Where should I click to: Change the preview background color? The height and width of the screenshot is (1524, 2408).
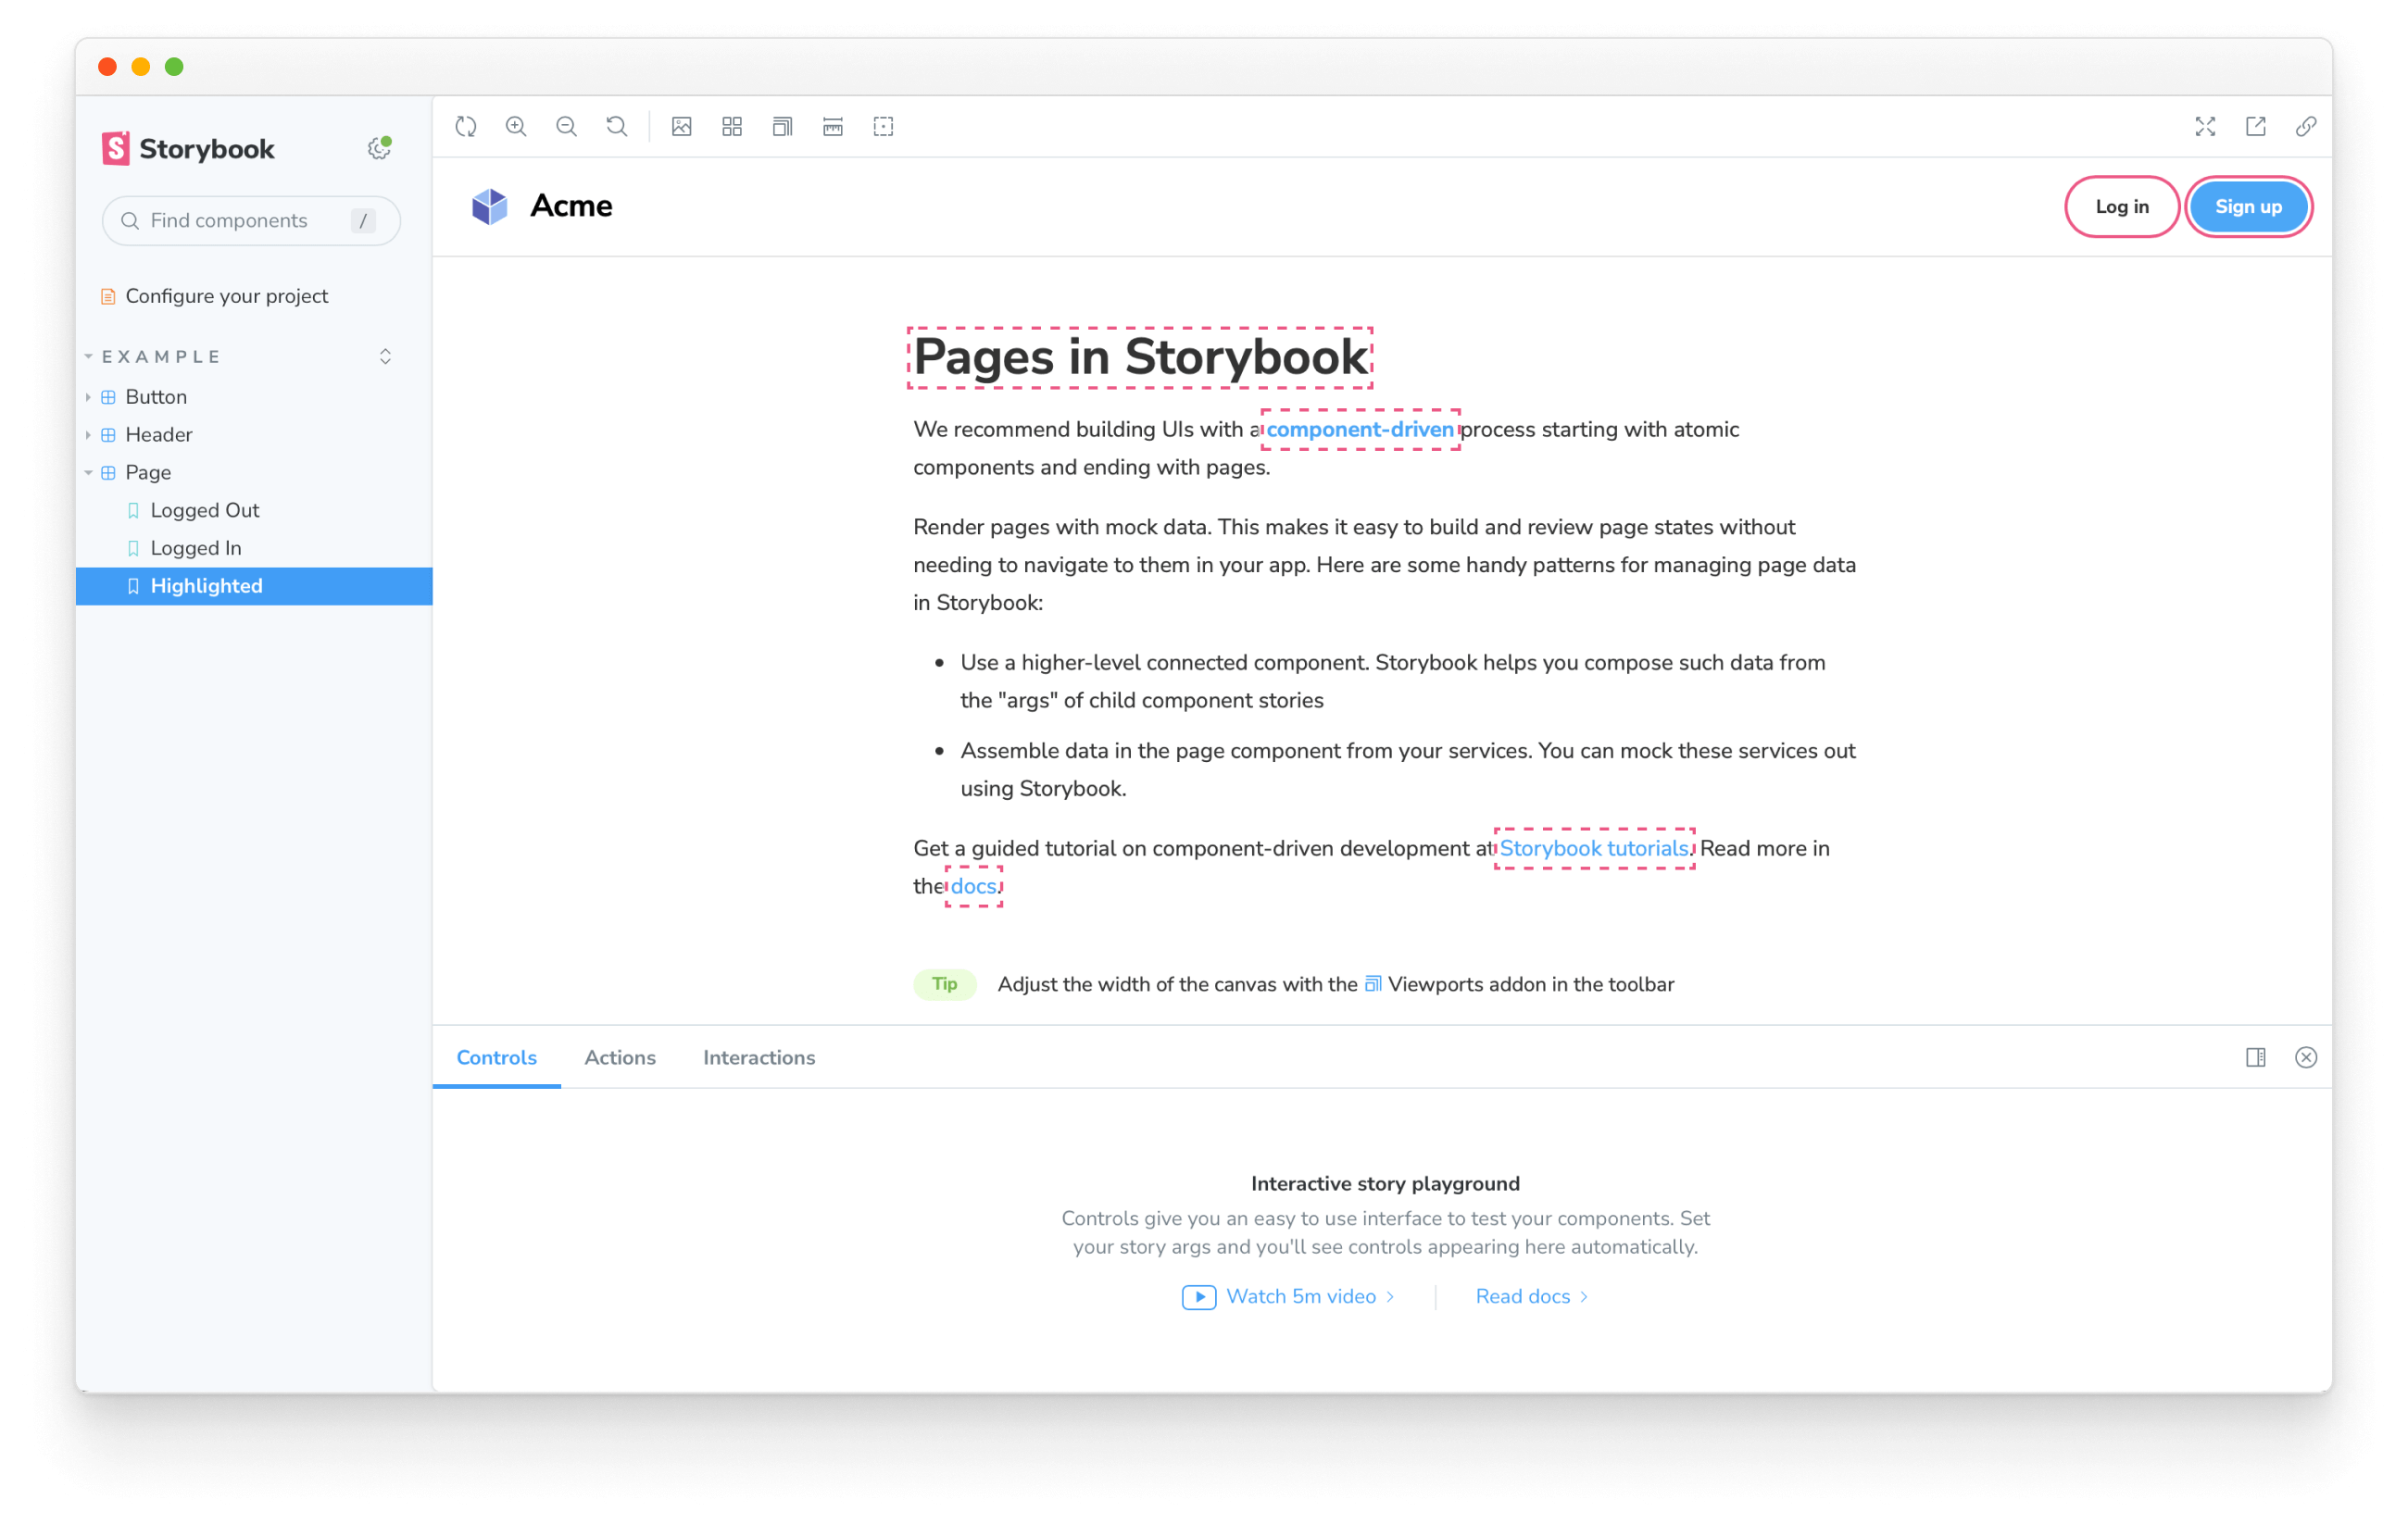(x=682, y=126)
